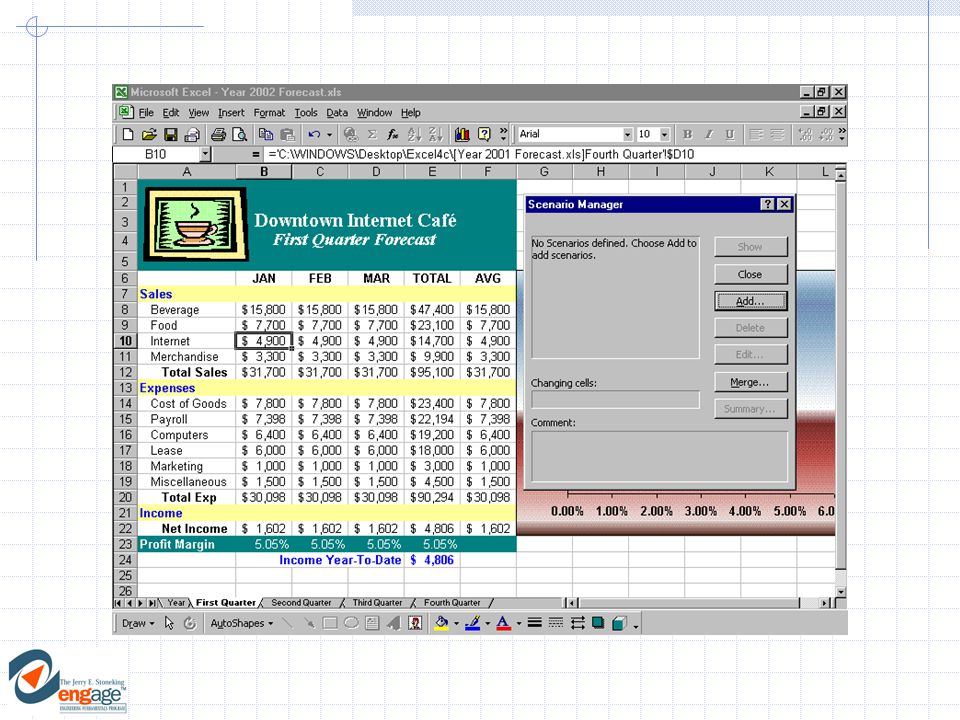Image resolution: width=960 pixels, height=720 pixels.
Task: Open the AutoShapes dropdown menu
Action: (241, 623)
